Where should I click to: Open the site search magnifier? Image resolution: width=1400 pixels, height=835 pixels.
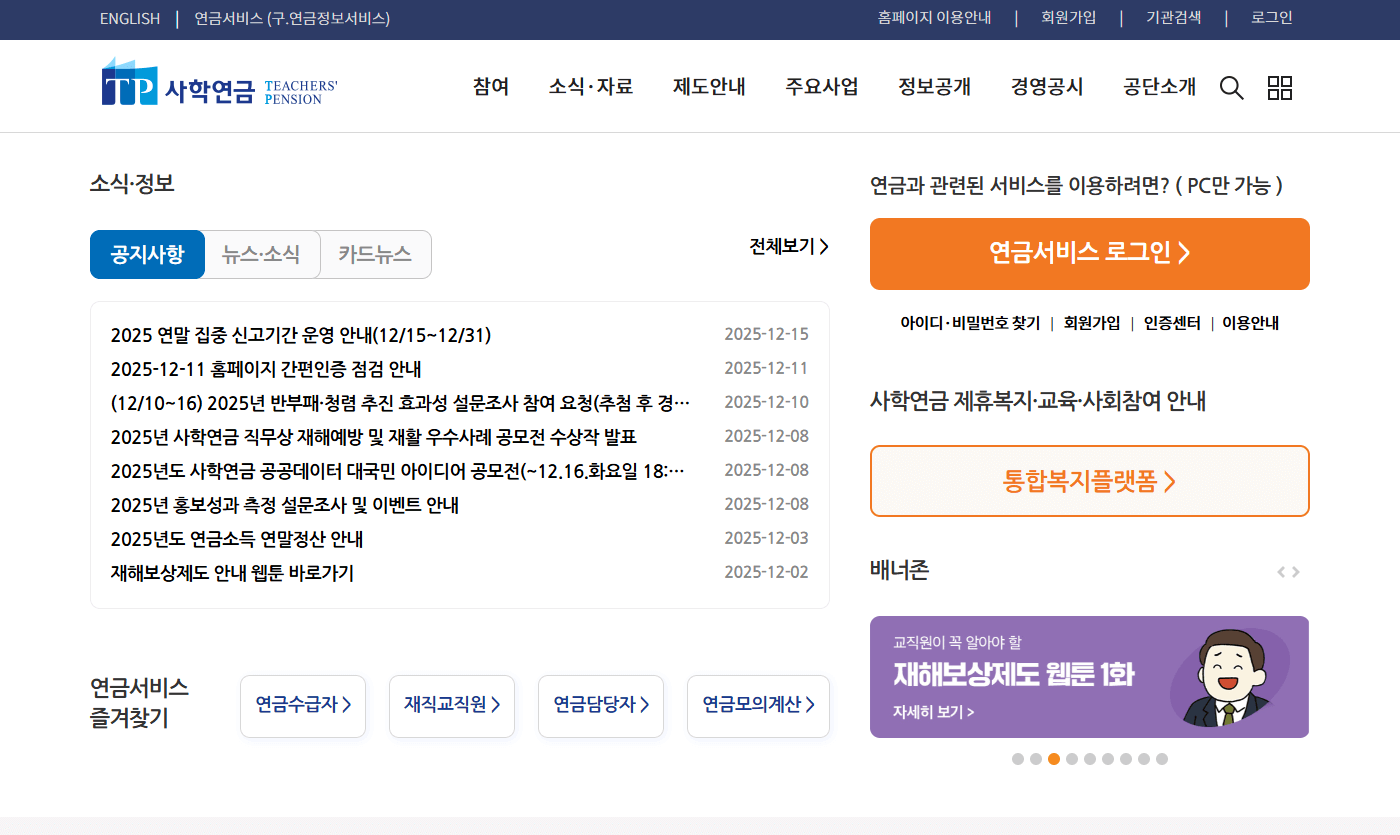1231,88
